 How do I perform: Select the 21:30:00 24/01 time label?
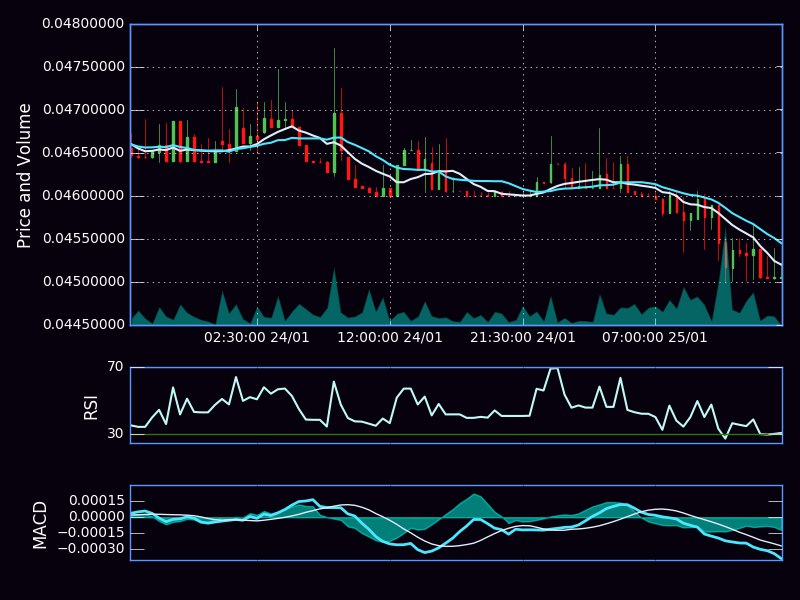(522, 338)
